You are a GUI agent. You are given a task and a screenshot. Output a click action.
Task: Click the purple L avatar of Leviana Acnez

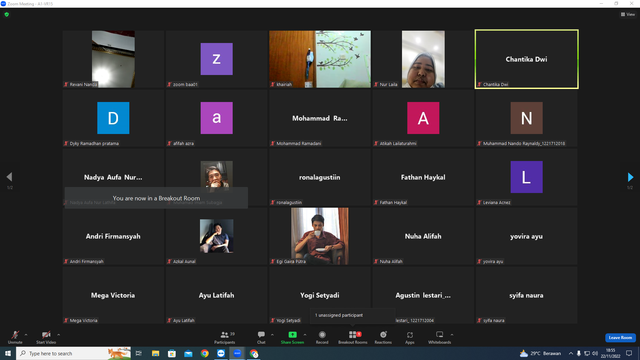[527, 177]
